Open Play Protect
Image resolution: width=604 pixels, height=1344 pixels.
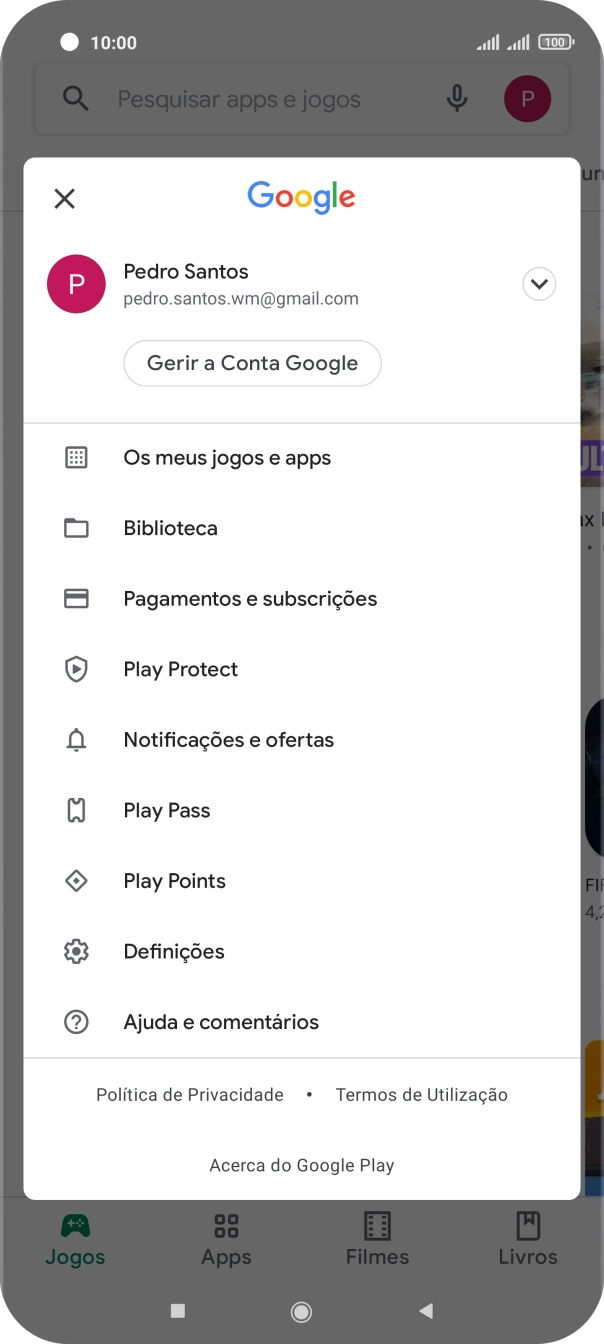tap(76, 669)
